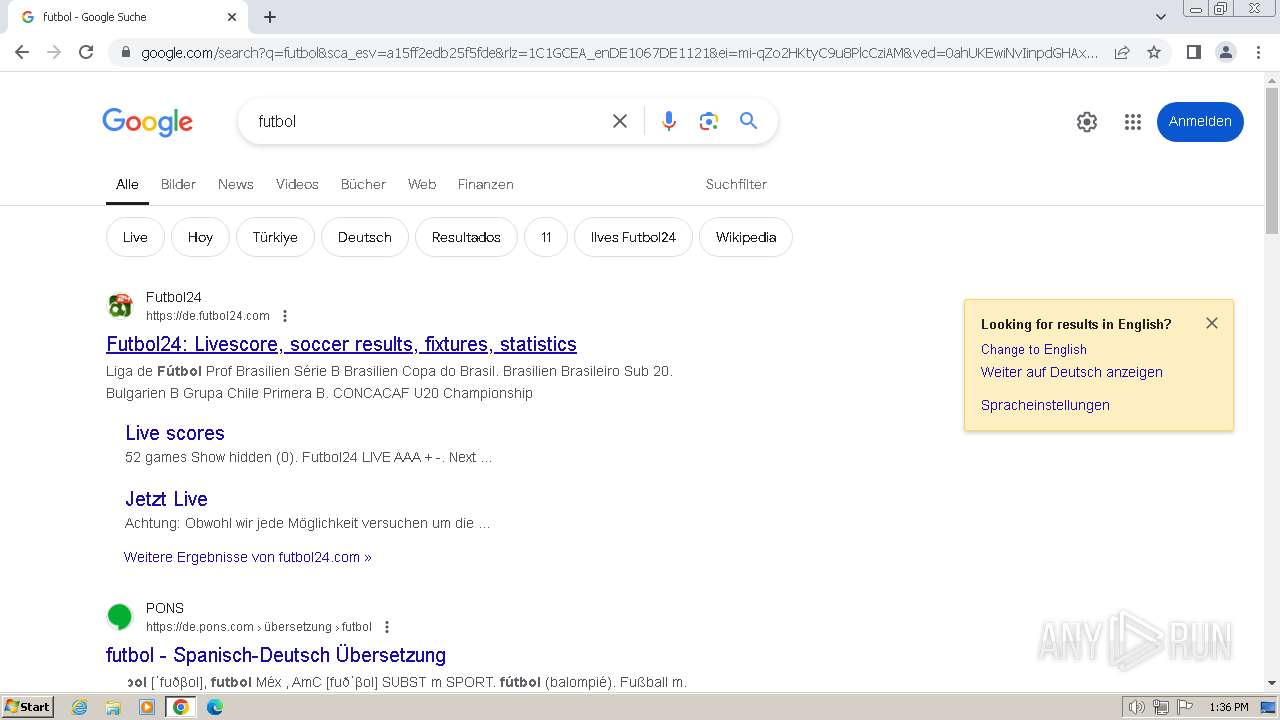Close the futbol - Google Suche tab
1280x720 pixels.
pyautogui.click(x=232, y=17)
